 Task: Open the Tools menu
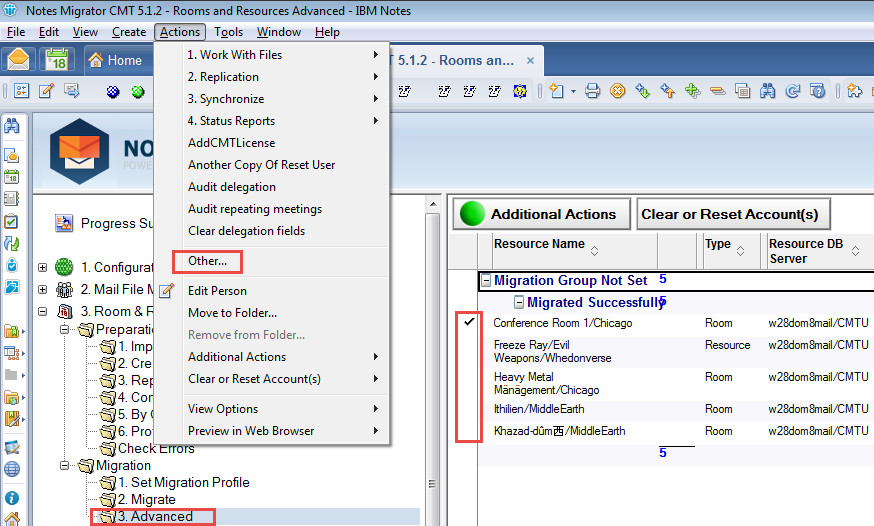tap(229, 32)
